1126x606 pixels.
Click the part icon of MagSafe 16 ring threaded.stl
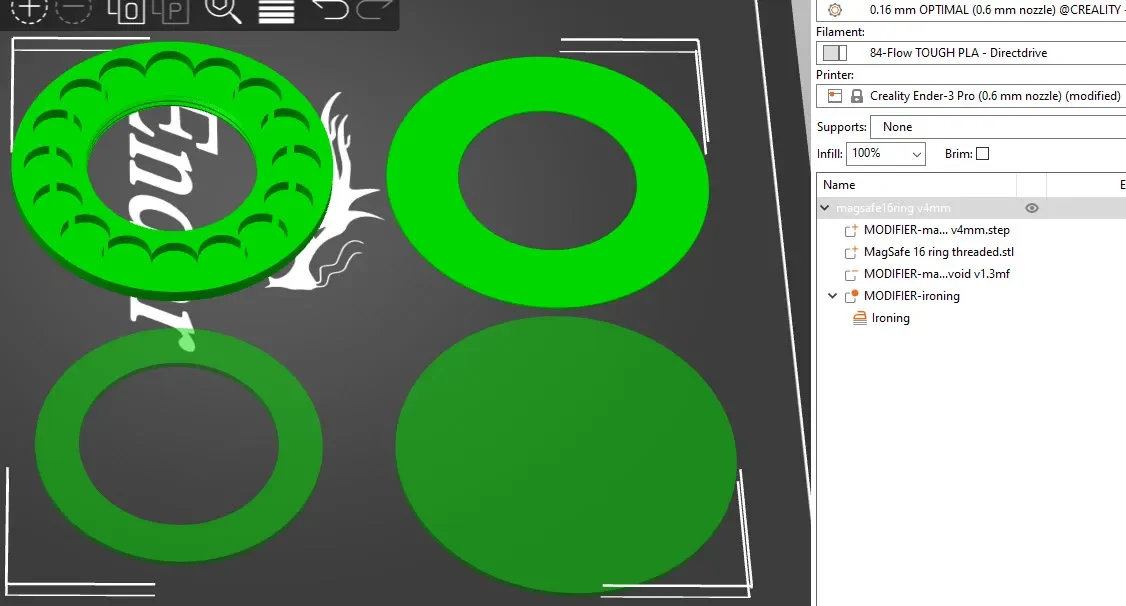click(851, 252)
